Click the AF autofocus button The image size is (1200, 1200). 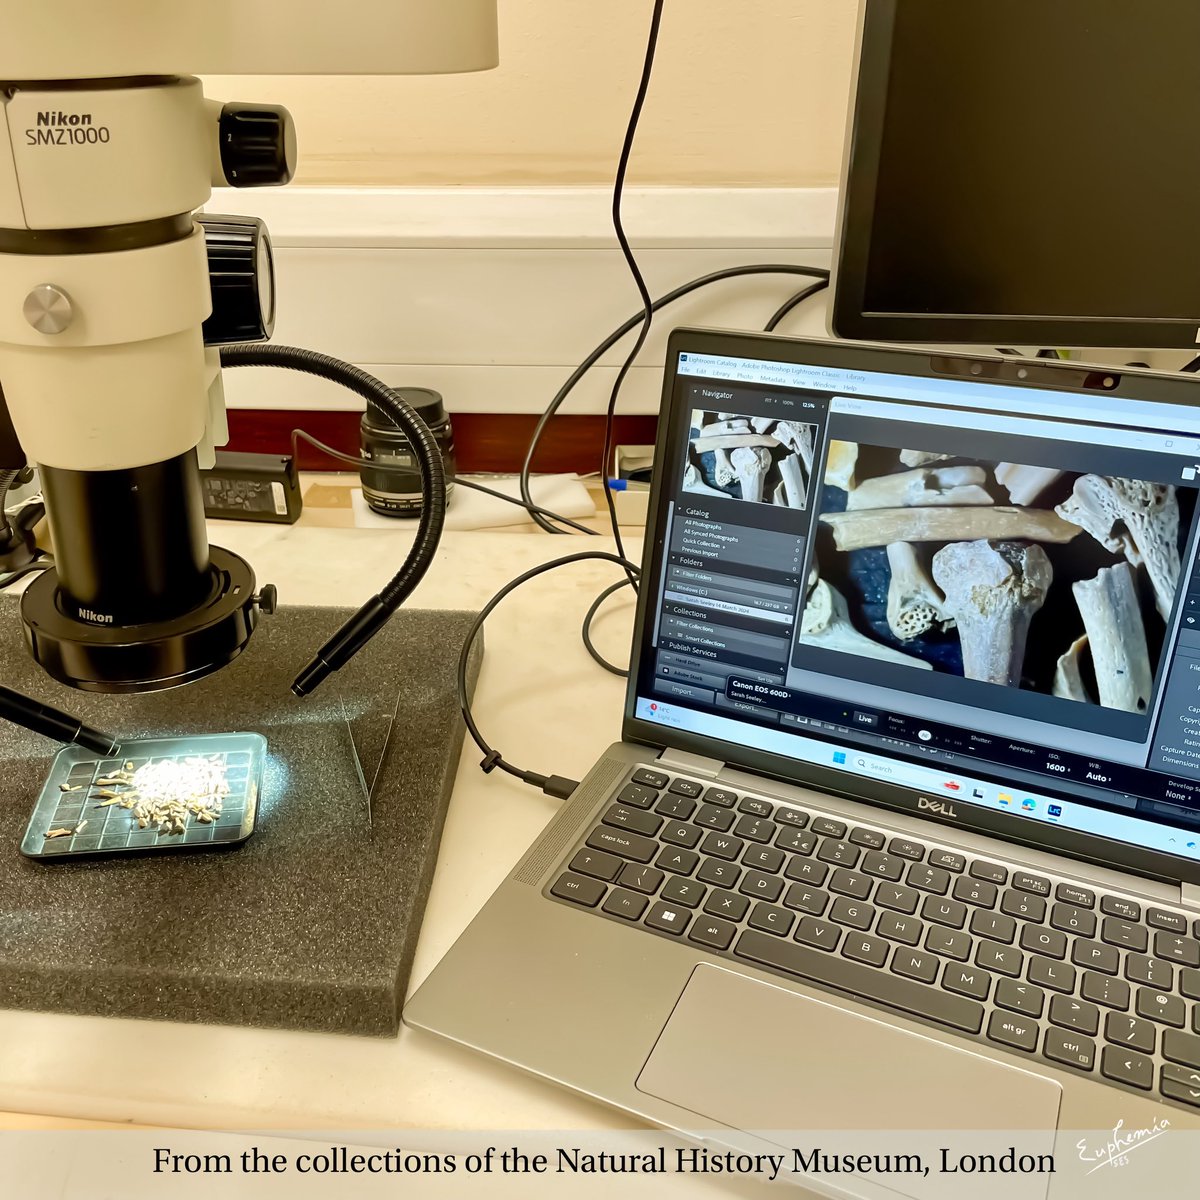925,735
